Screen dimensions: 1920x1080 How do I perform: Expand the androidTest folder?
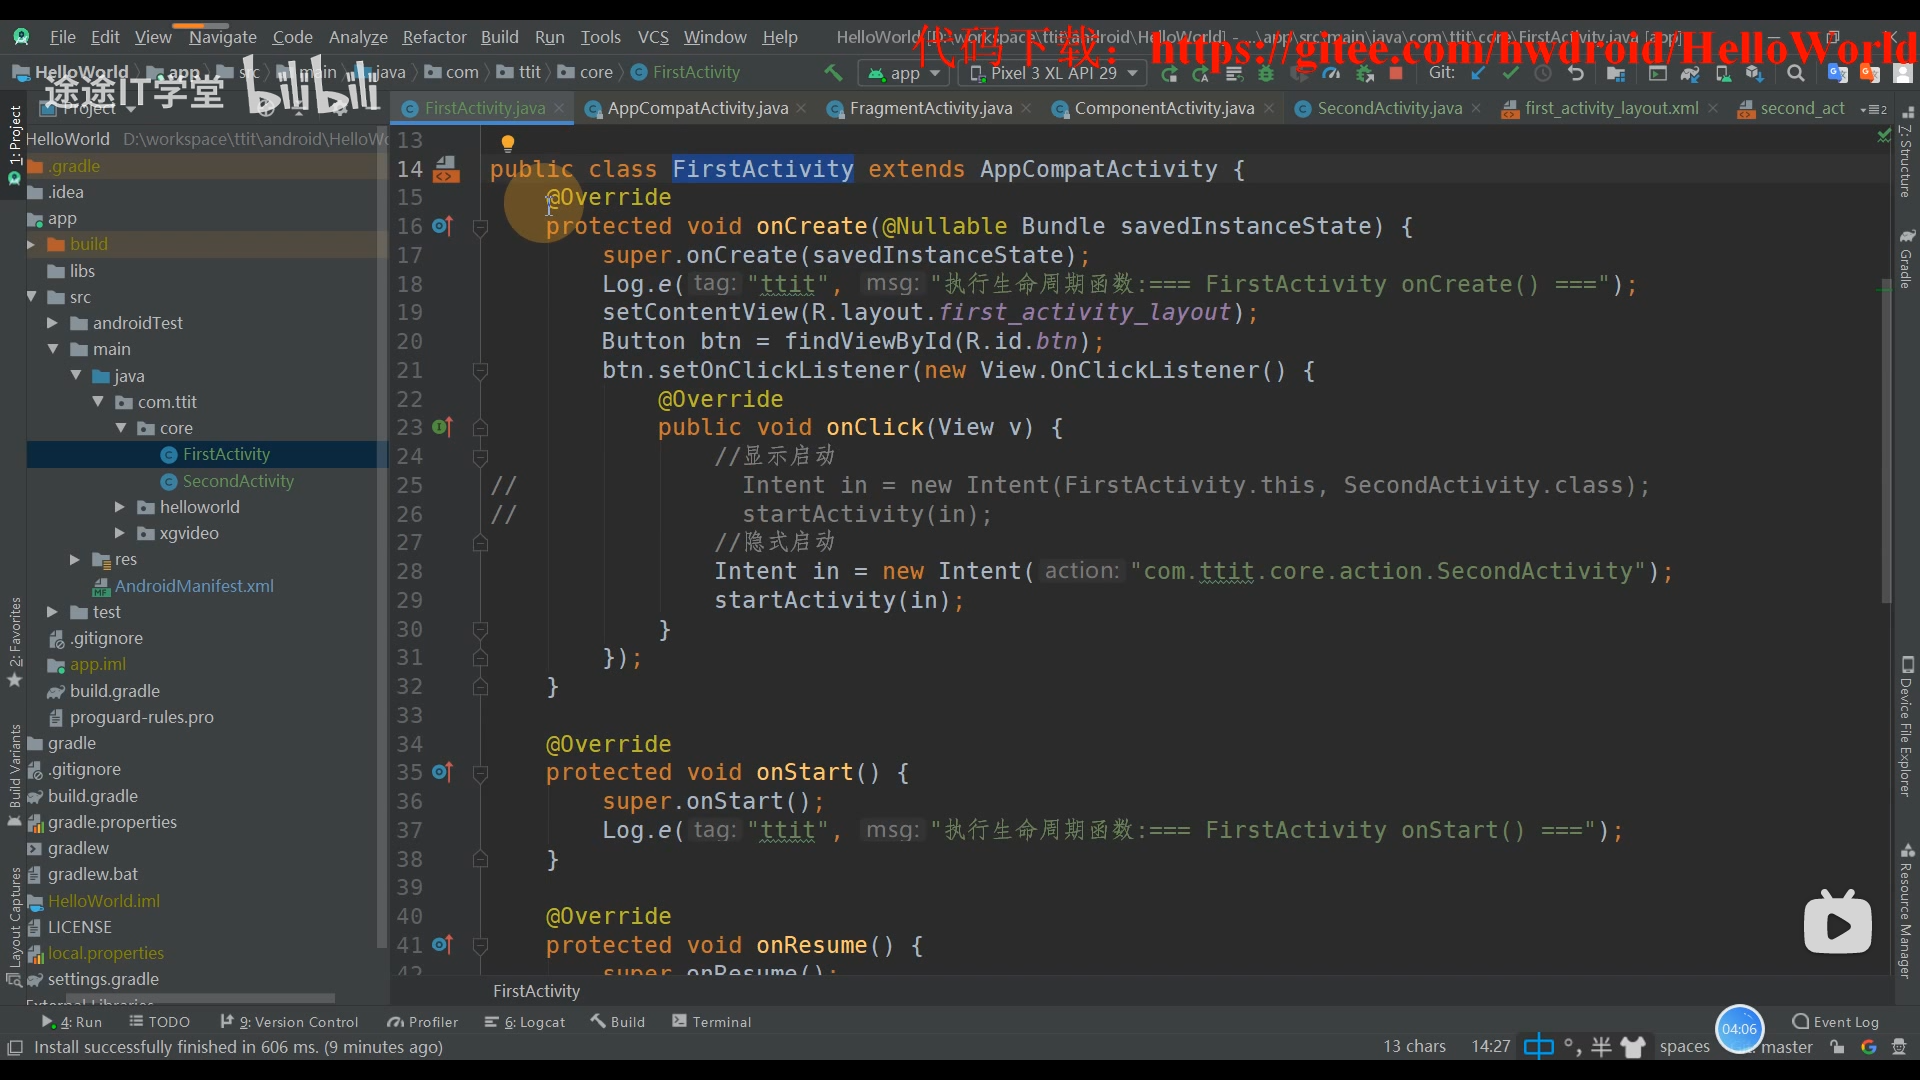[52, 323]
